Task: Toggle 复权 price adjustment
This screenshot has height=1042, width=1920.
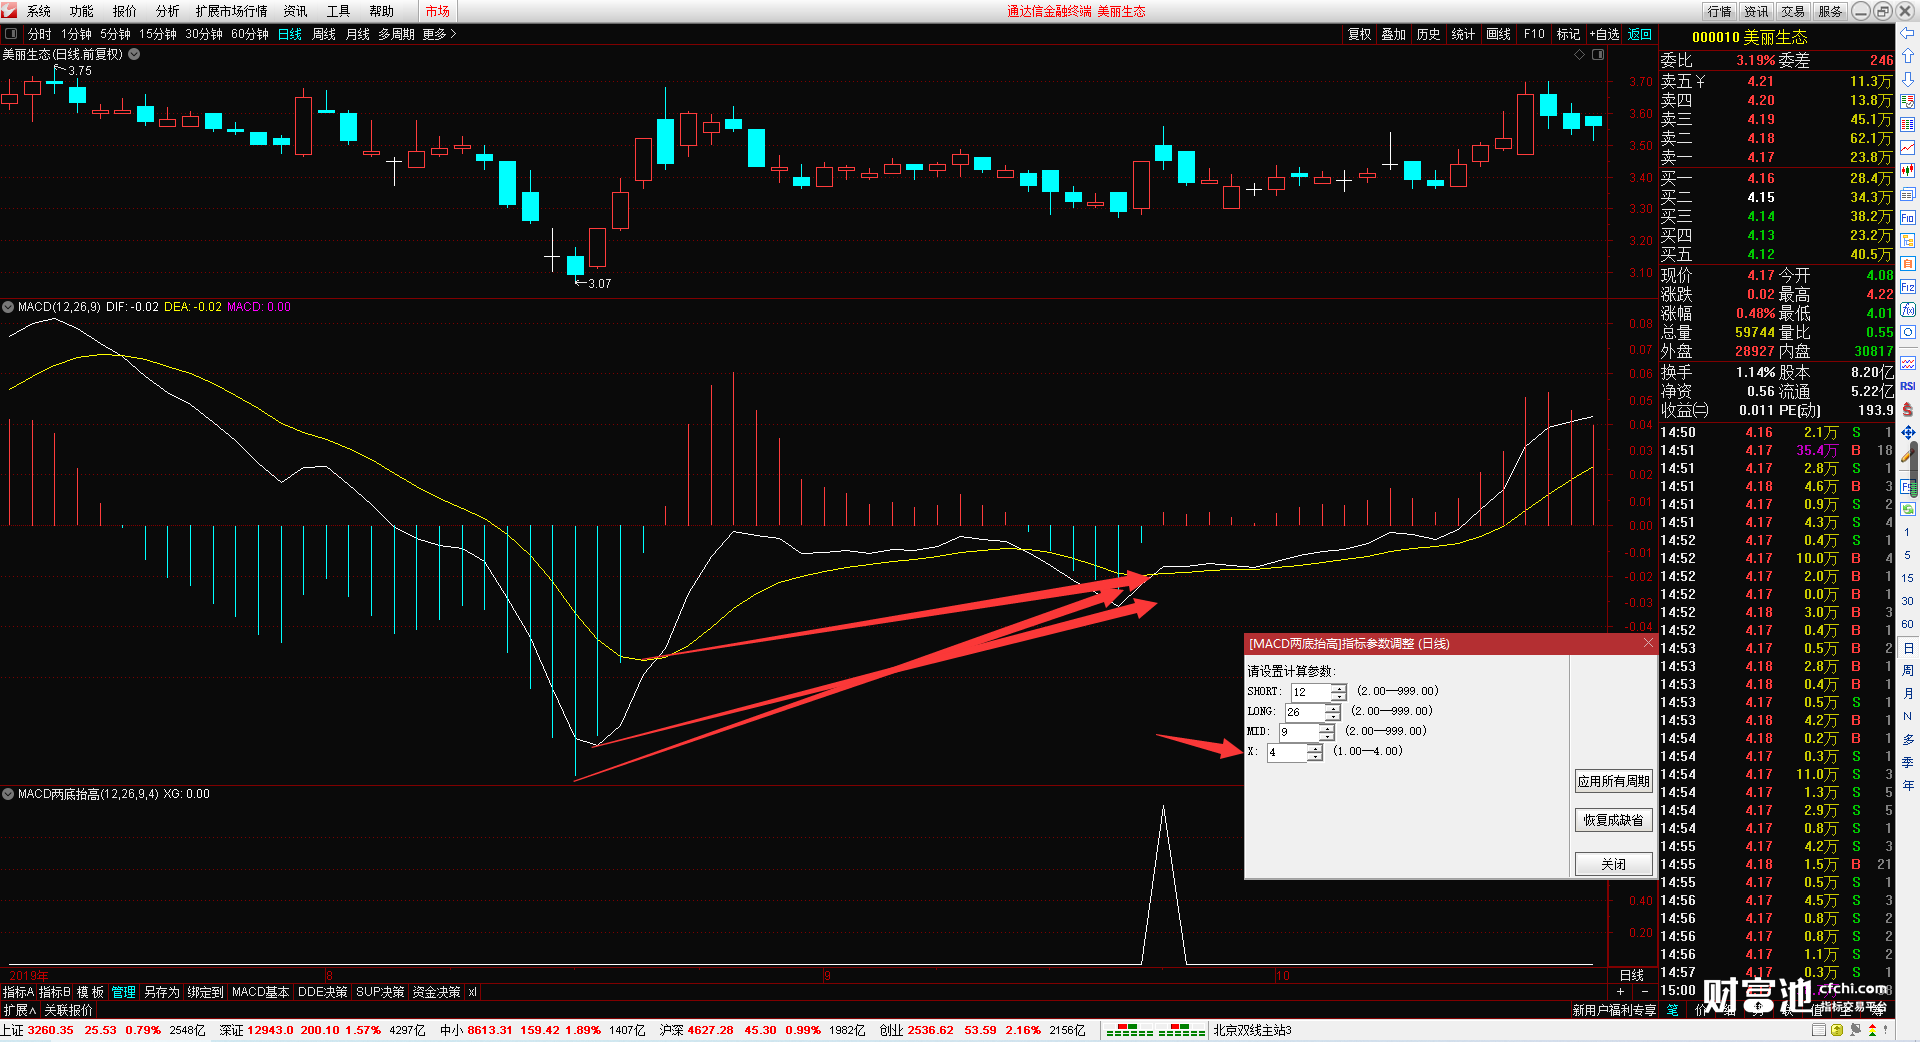Action: pyautogui.click(x=1360, y=34)
